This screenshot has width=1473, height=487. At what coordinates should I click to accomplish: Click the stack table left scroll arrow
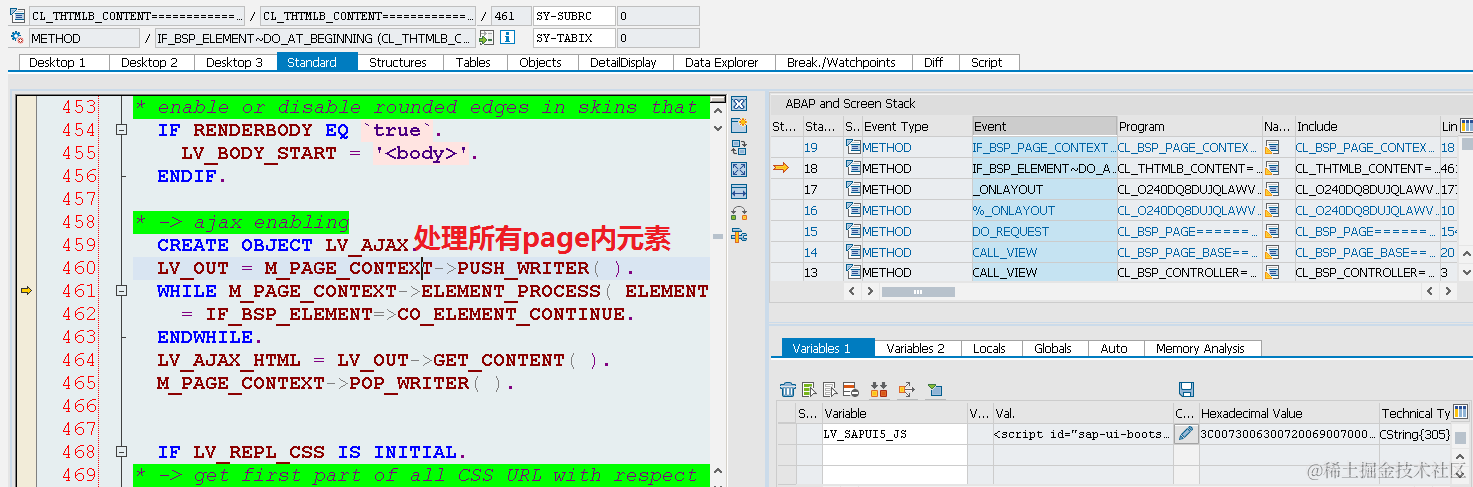[852, 291]
